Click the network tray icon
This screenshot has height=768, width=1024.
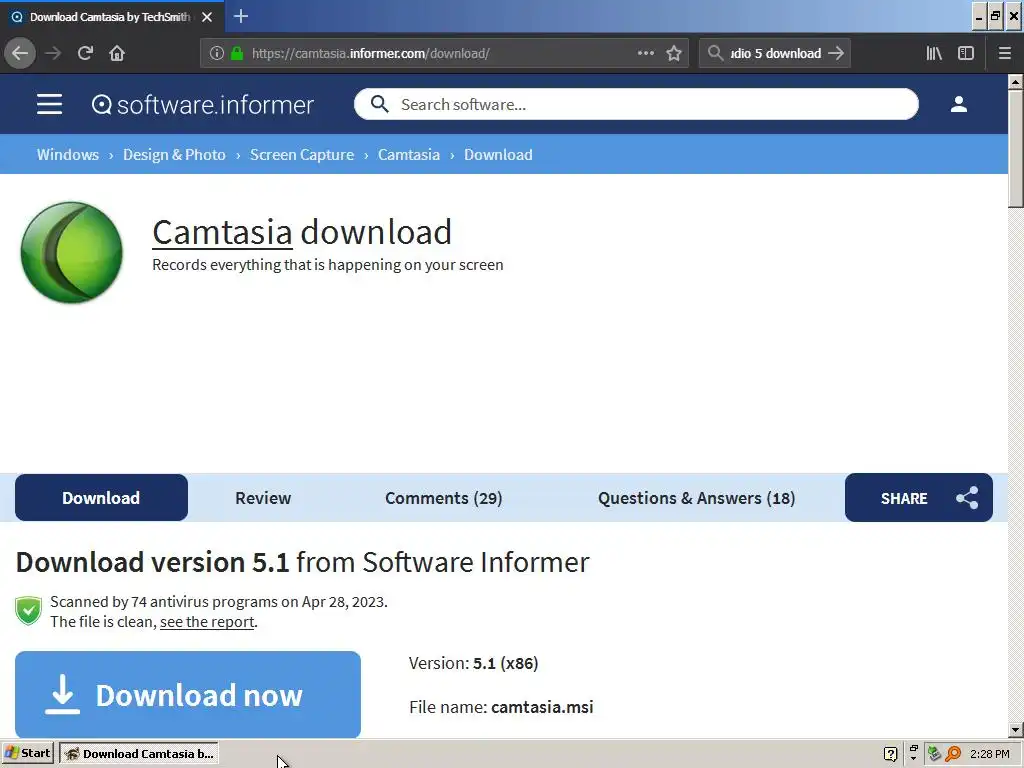(x=935, y=754)
